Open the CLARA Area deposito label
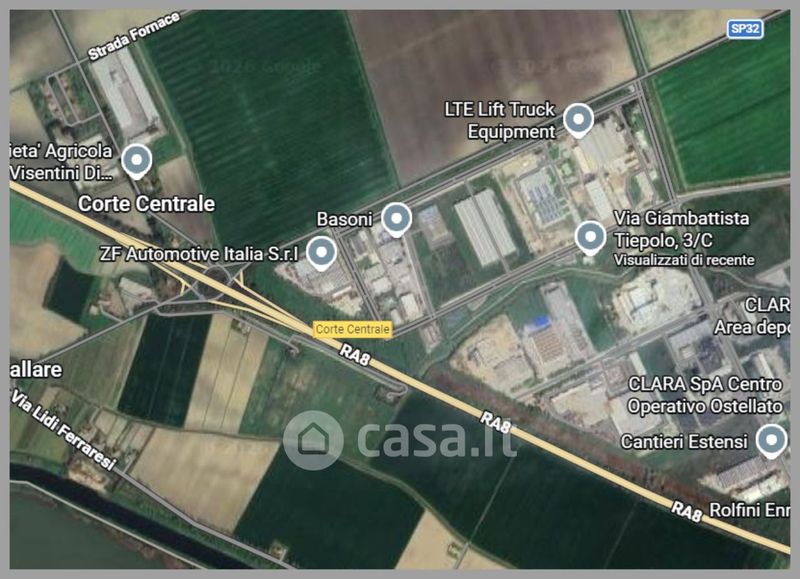The width and height of the screenshot is (800, 579). (752, 316)
